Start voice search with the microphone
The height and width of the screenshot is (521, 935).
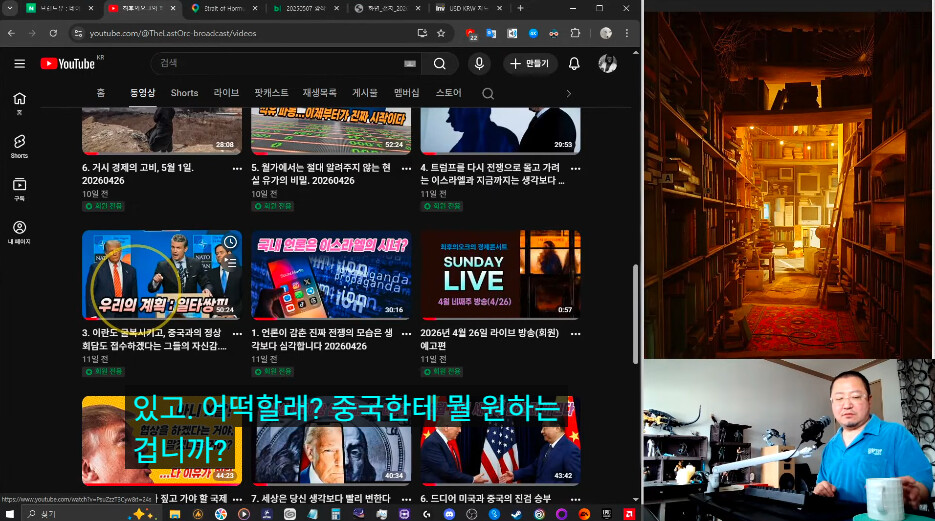[479, 64]
